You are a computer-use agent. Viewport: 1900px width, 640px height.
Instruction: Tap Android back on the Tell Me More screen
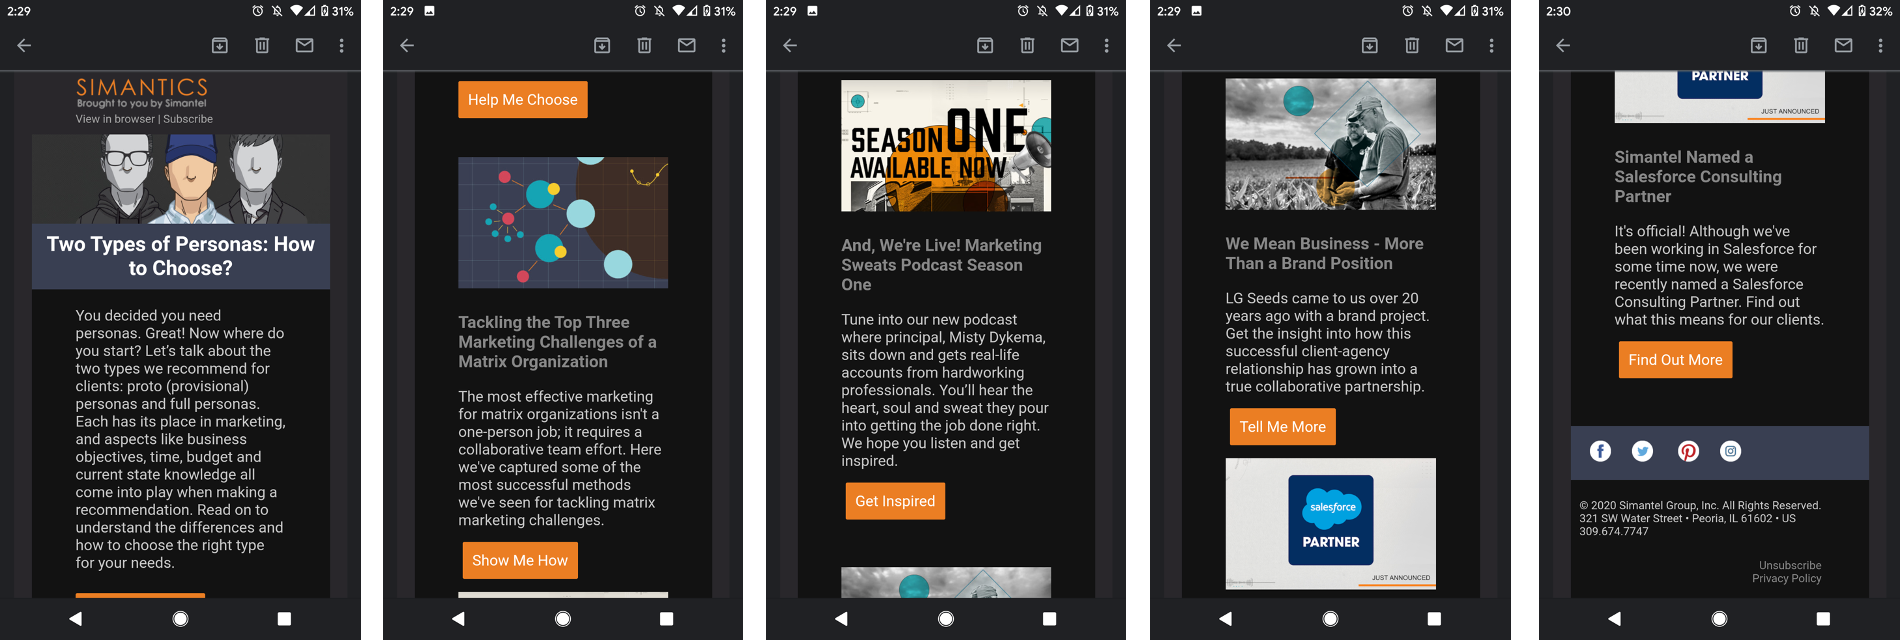(x=1226, y=619)
